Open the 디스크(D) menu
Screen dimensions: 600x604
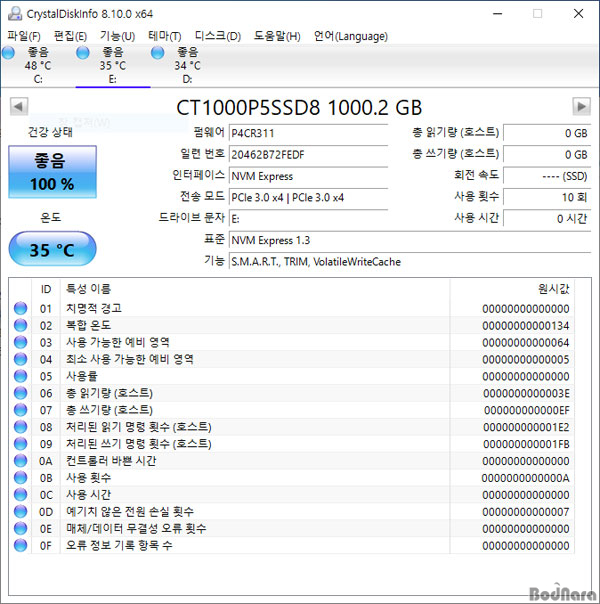point(218,36)
